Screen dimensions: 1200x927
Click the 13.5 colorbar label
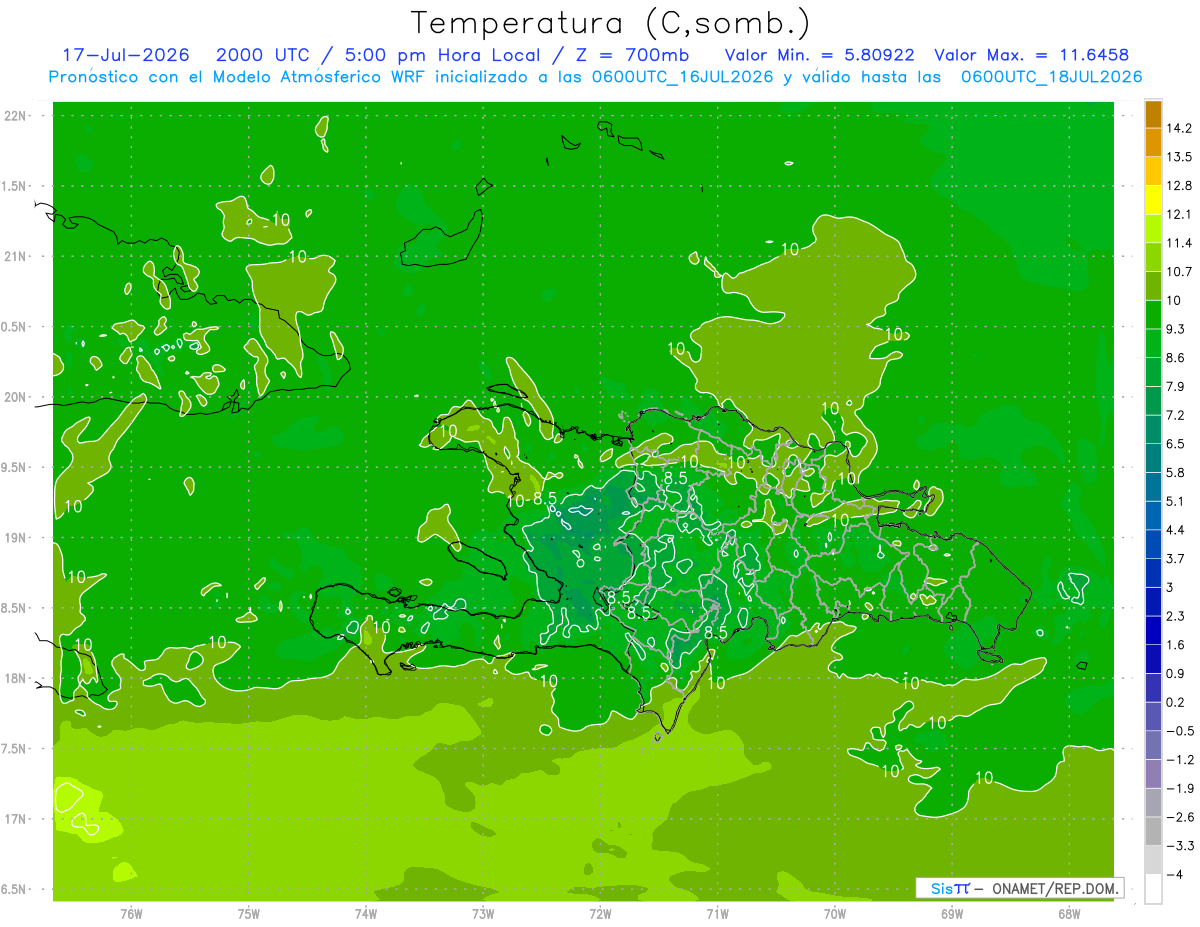[x=1181, y=157]
